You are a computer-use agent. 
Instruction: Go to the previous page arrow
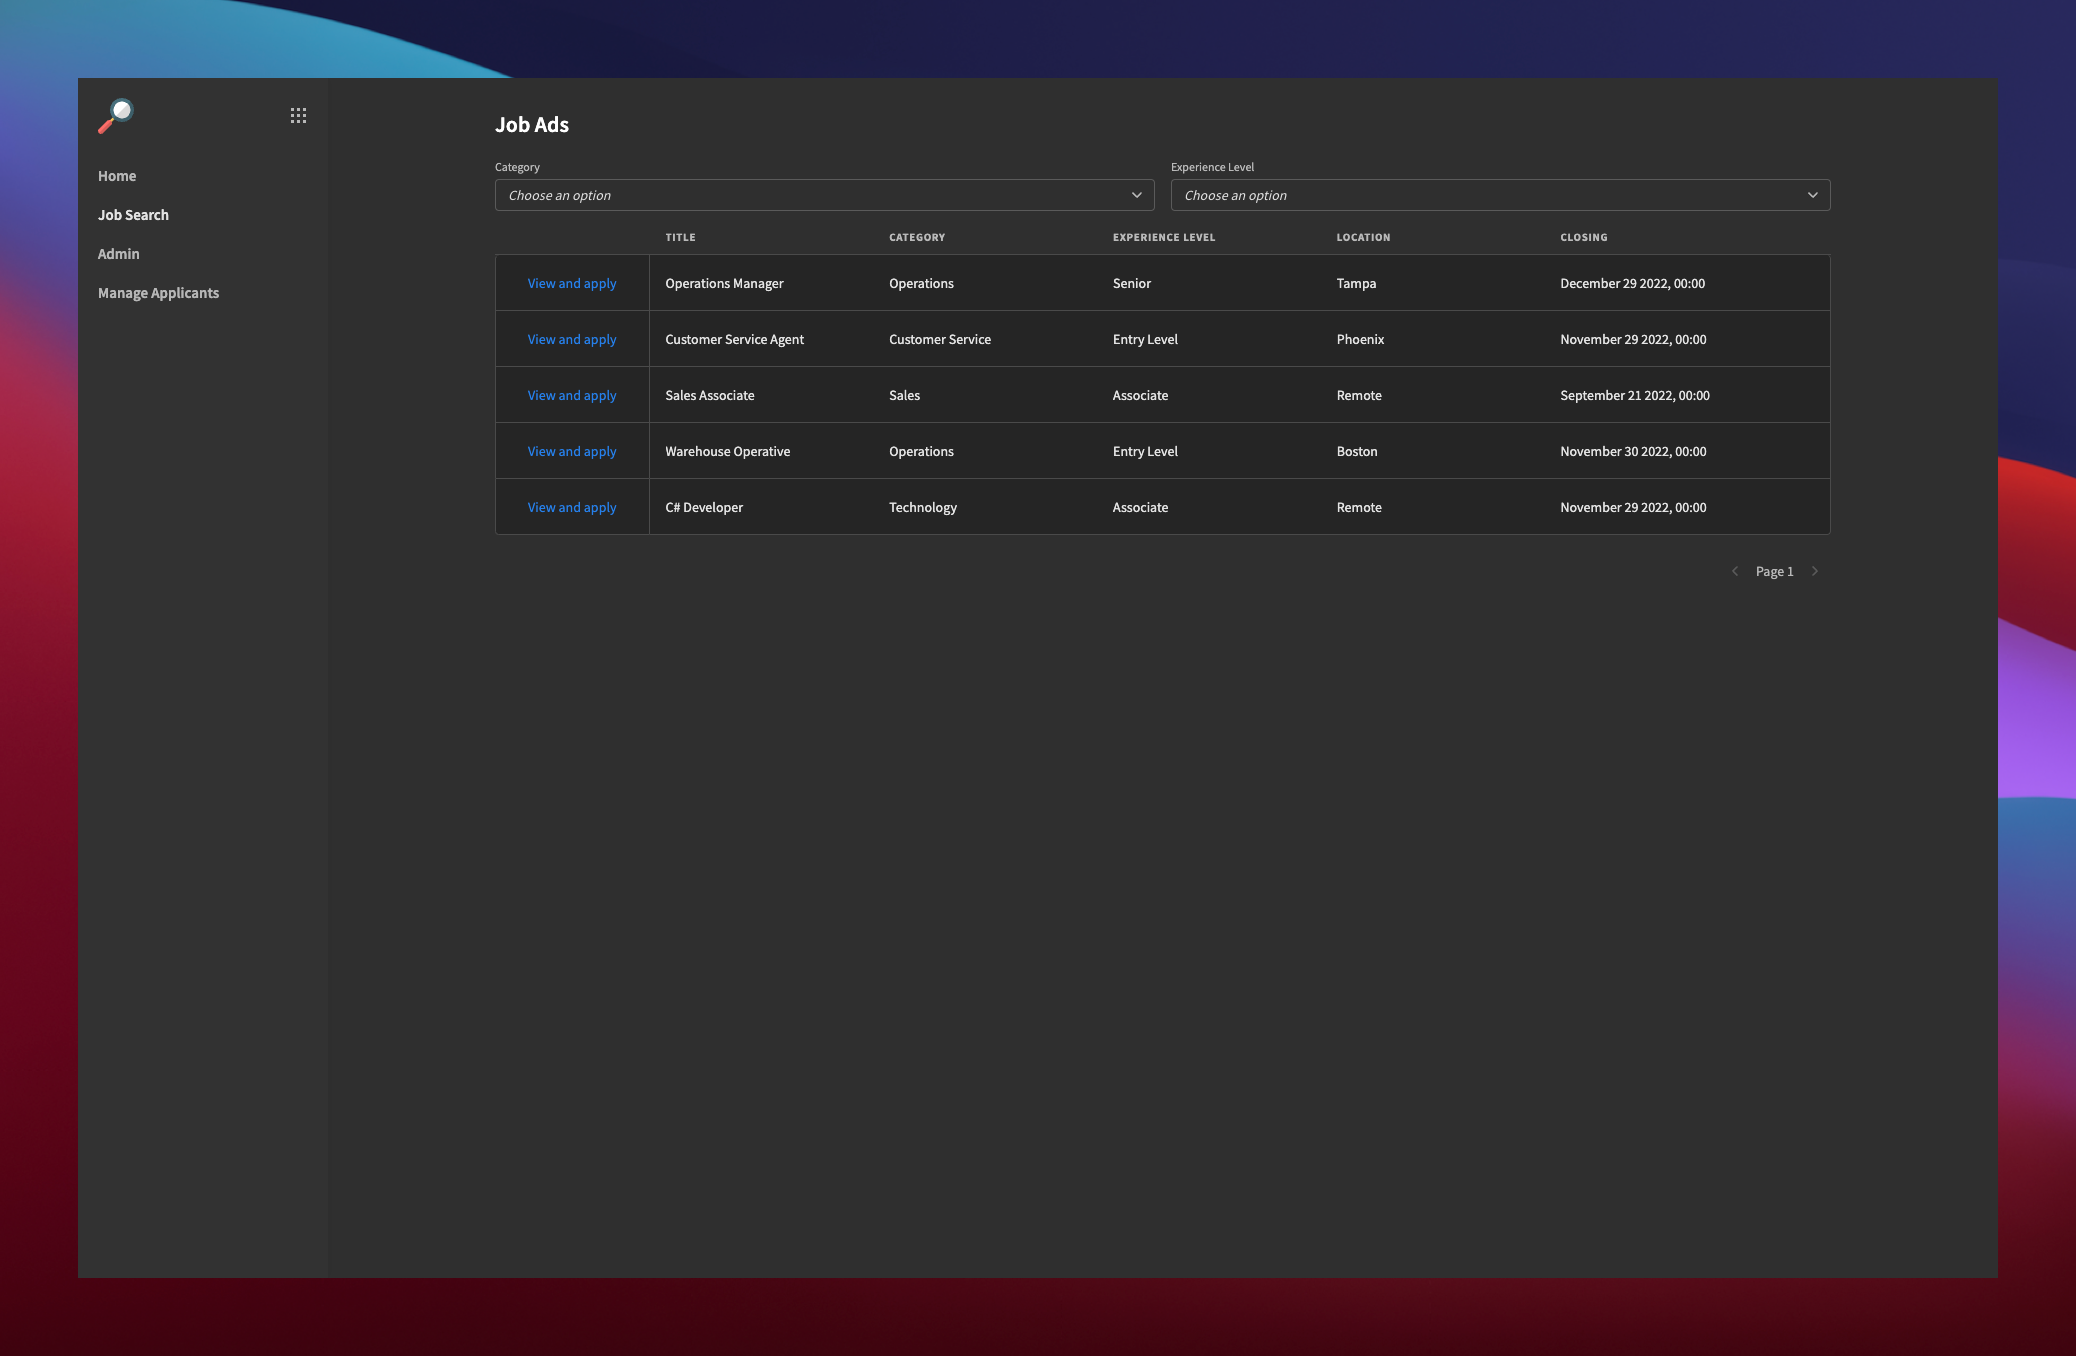(x=1735, y=571)
